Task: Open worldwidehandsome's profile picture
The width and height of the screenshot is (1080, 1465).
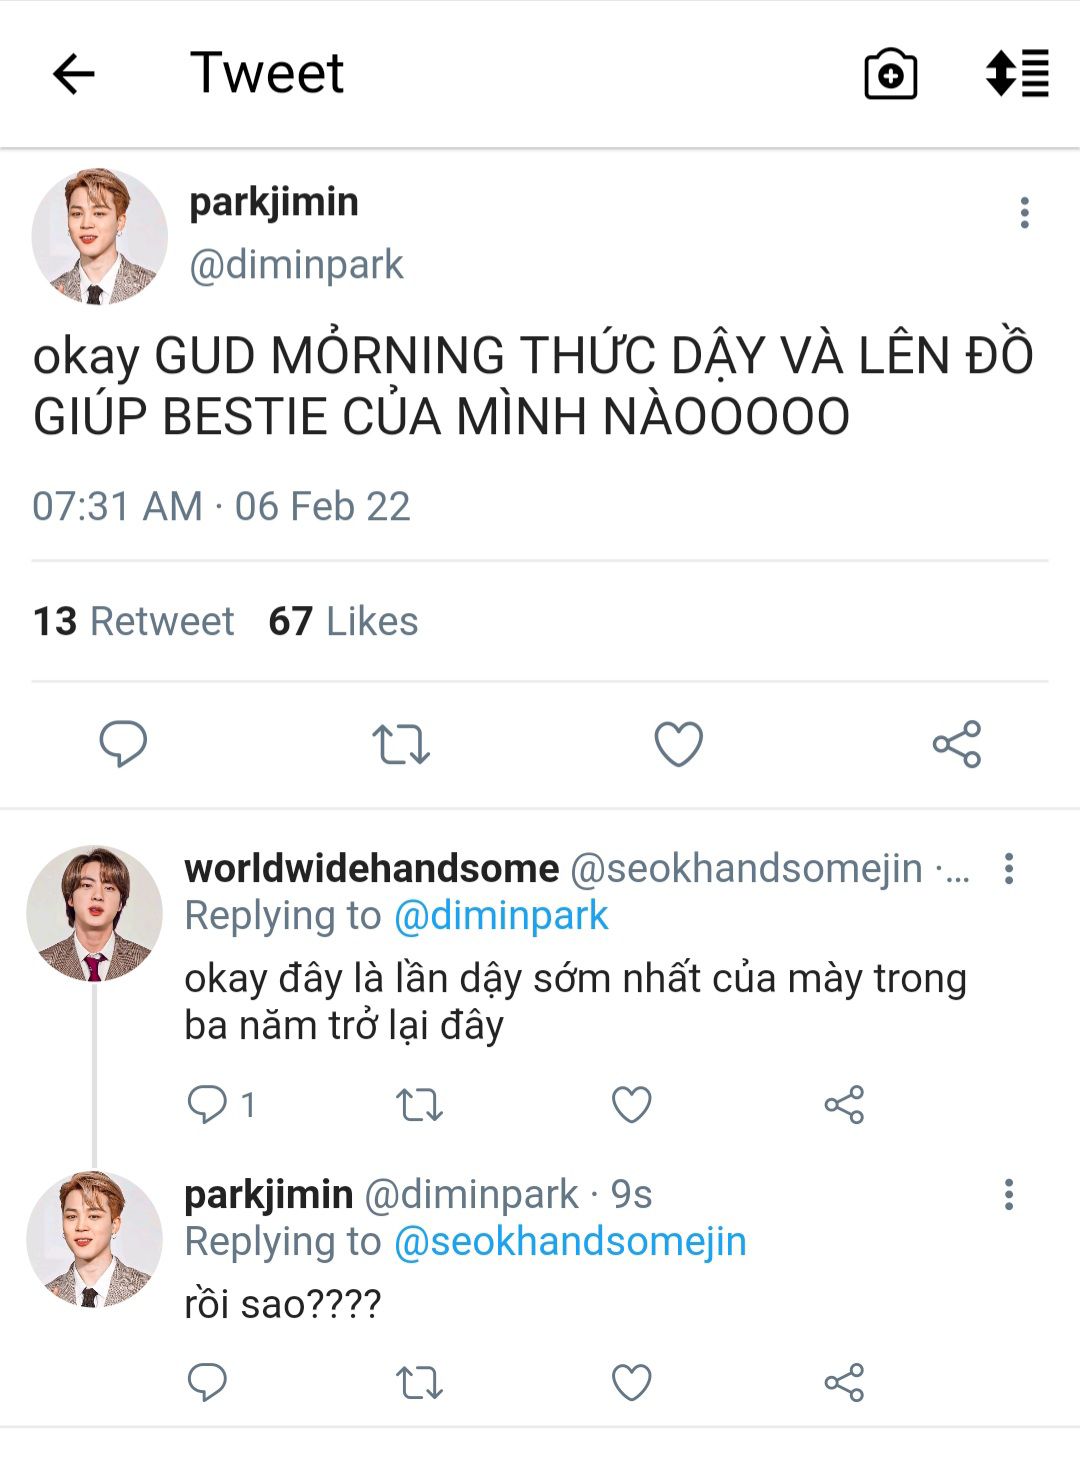Action: coord(94,913)
